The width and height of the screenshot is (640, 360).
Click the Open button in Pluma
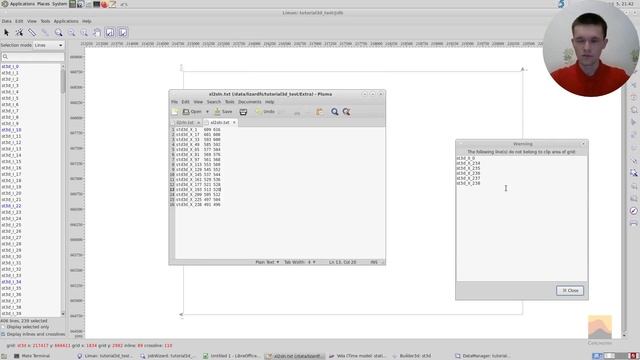click(192, 112)
